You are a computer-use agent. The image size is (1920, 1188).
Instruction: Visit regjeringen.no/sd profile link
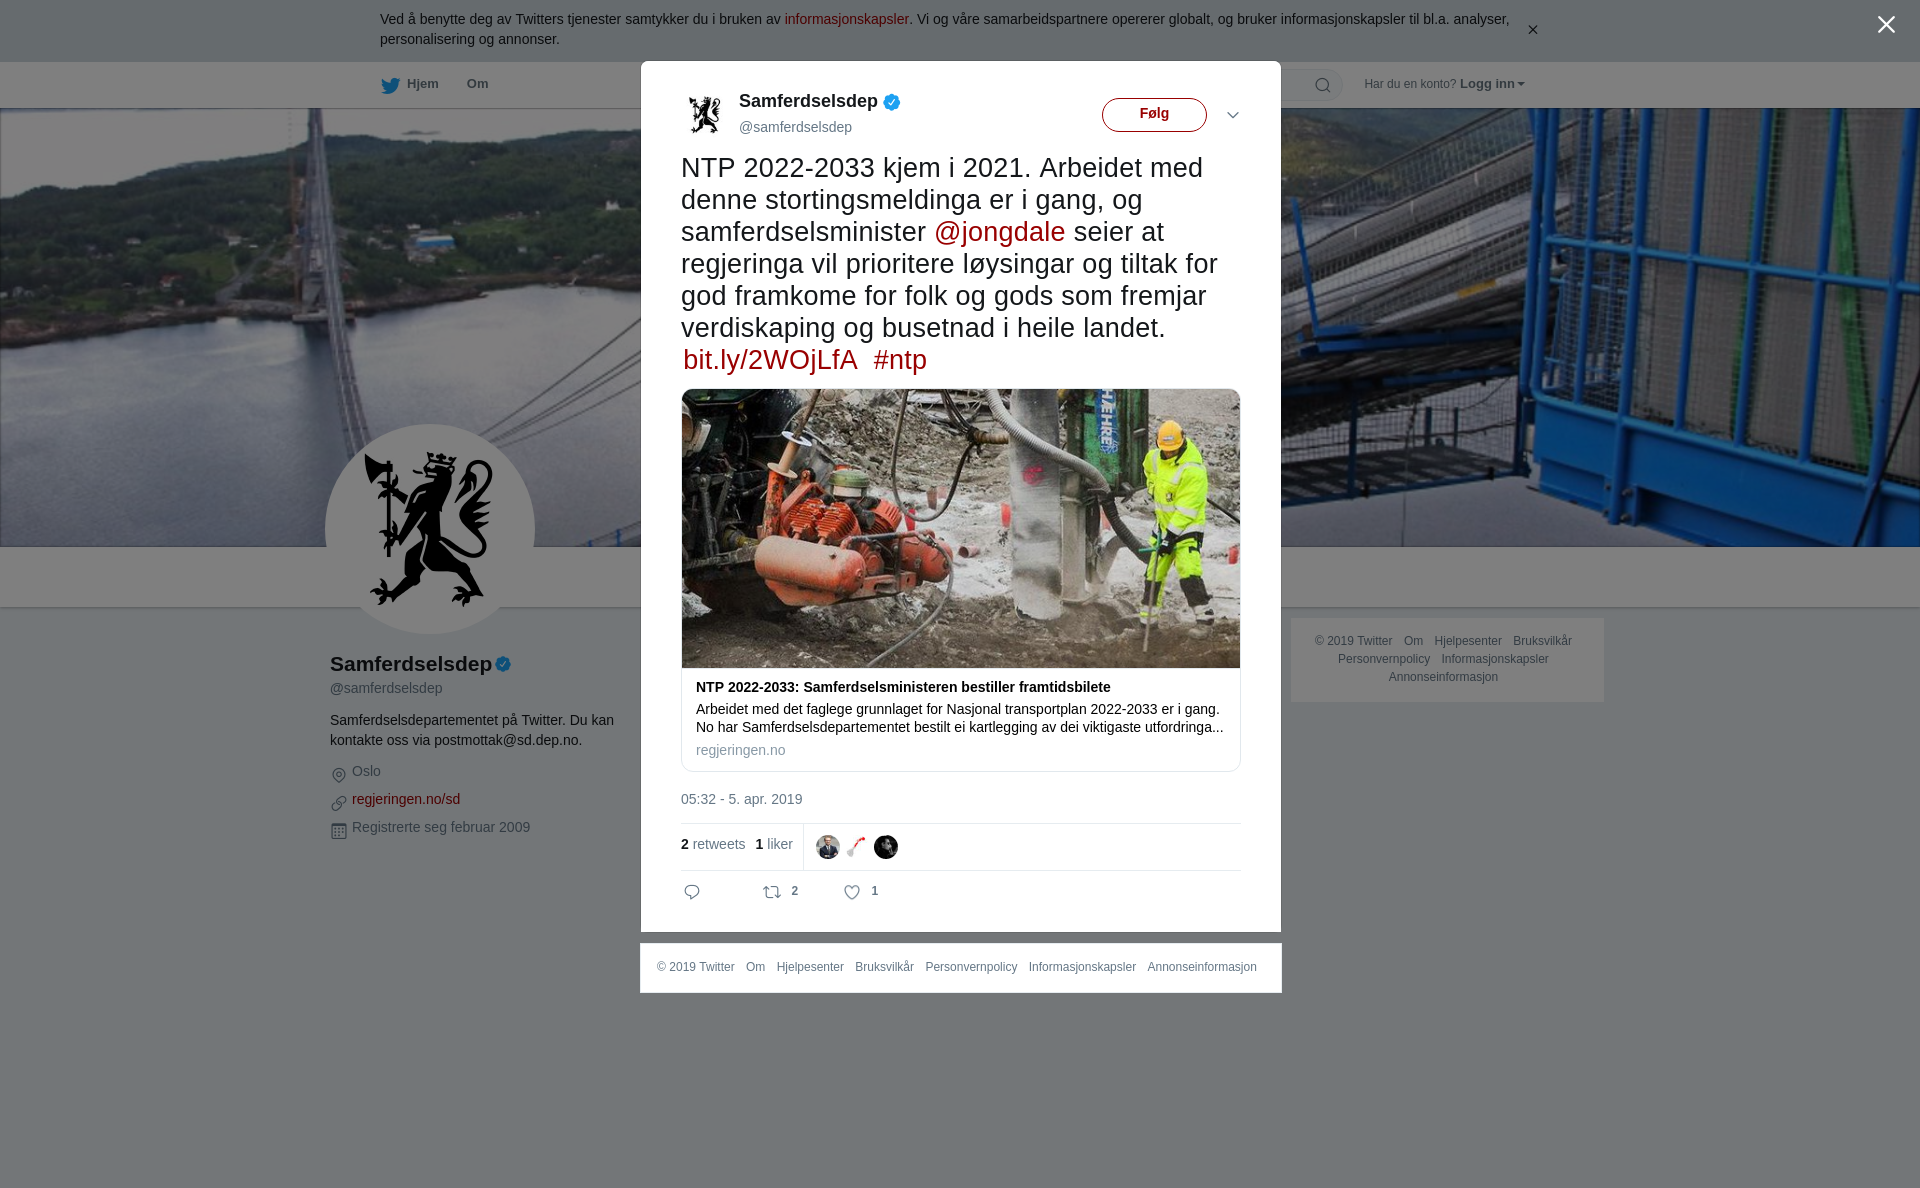click(406, 799)
